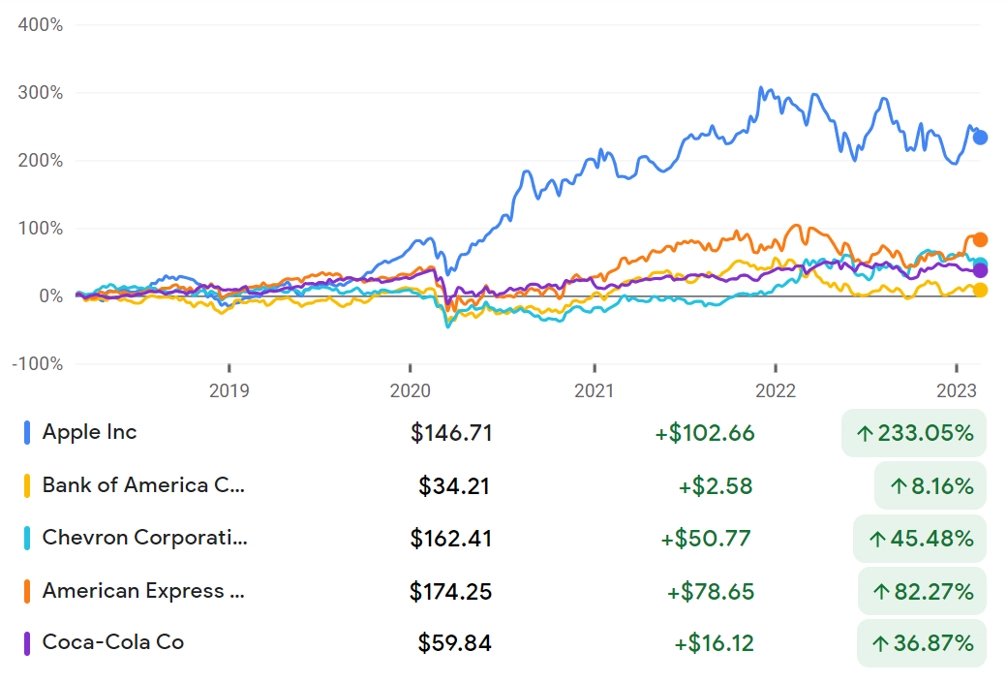Click the 82.27% gain badge

click(x=922, y=591)
